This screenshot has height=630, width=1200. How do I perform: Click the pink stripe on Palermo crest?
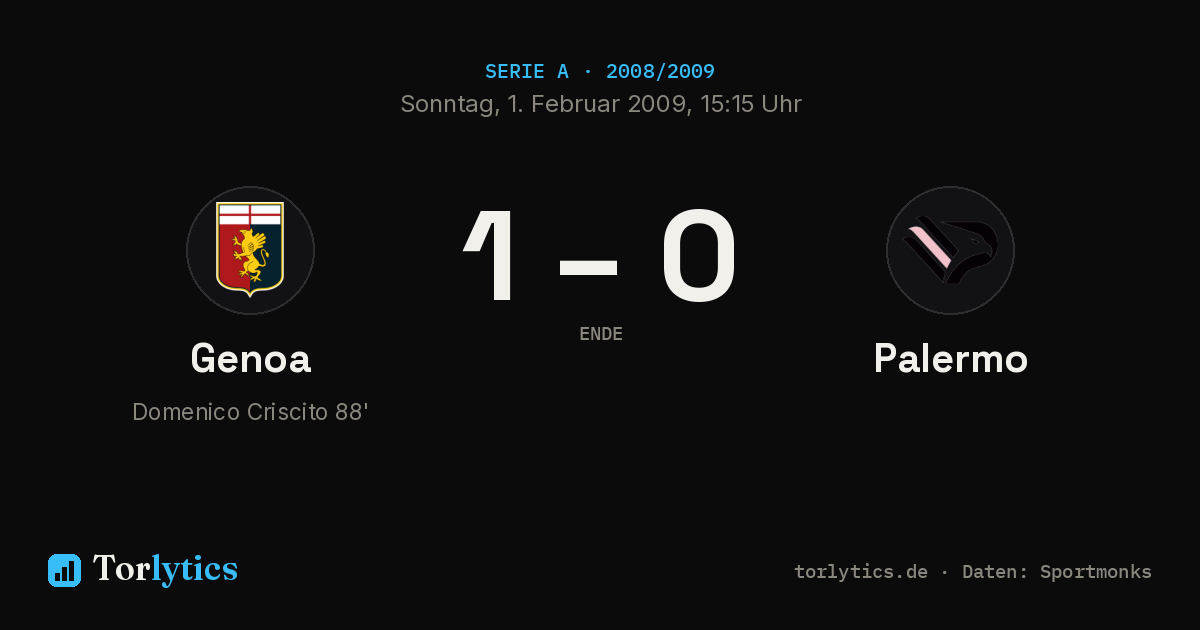[x=929, y=246]
